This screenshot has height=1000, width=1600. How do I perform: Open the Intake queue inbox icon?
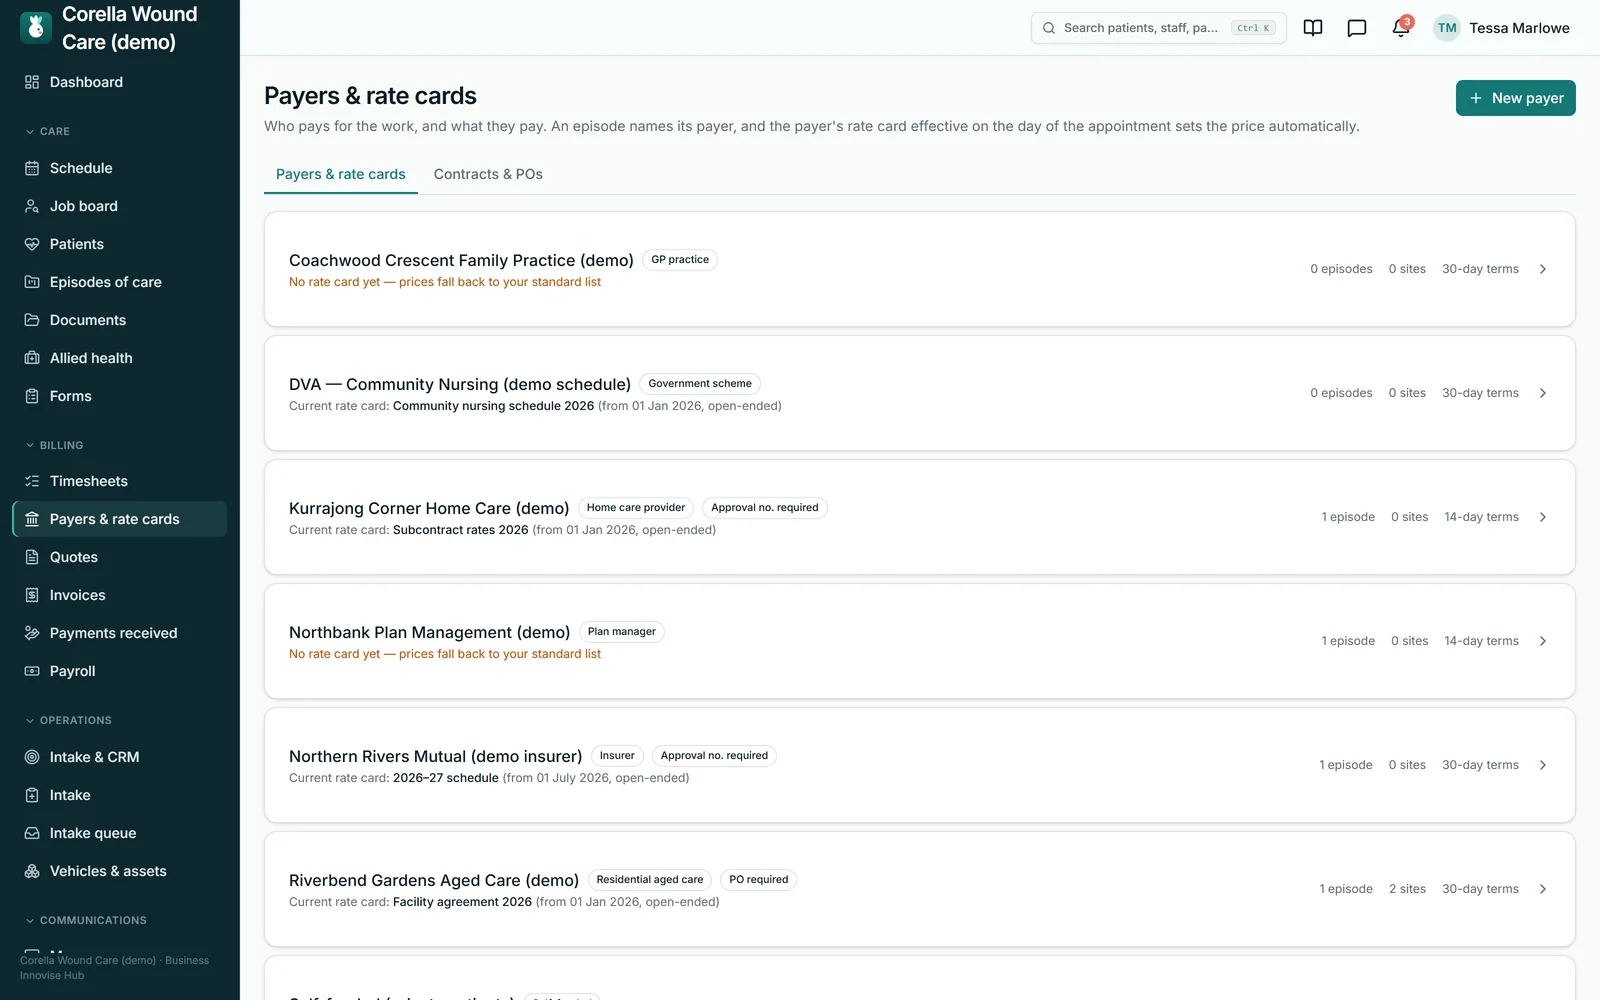(32, 833)
